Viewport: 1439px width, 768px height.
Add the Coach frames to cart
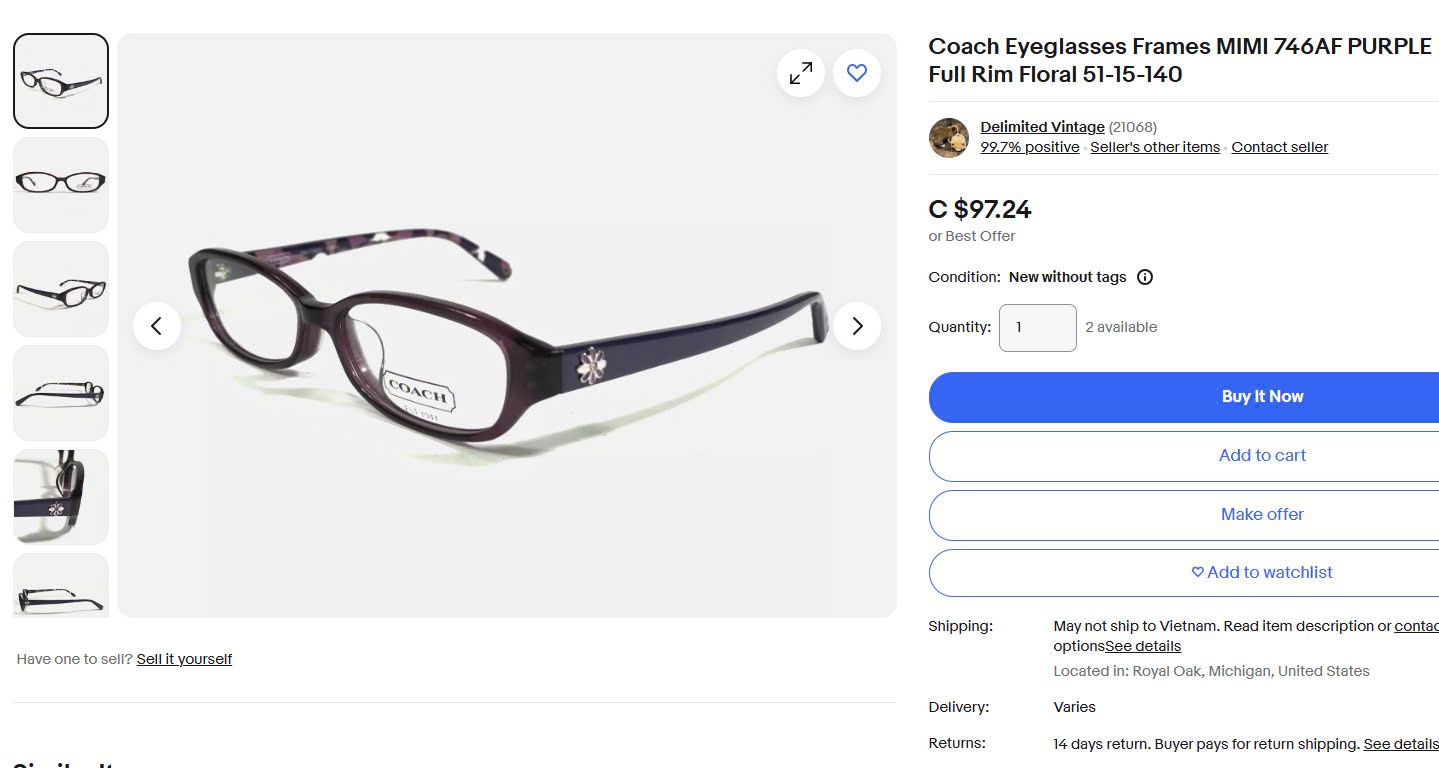[x=1262, y=456]
